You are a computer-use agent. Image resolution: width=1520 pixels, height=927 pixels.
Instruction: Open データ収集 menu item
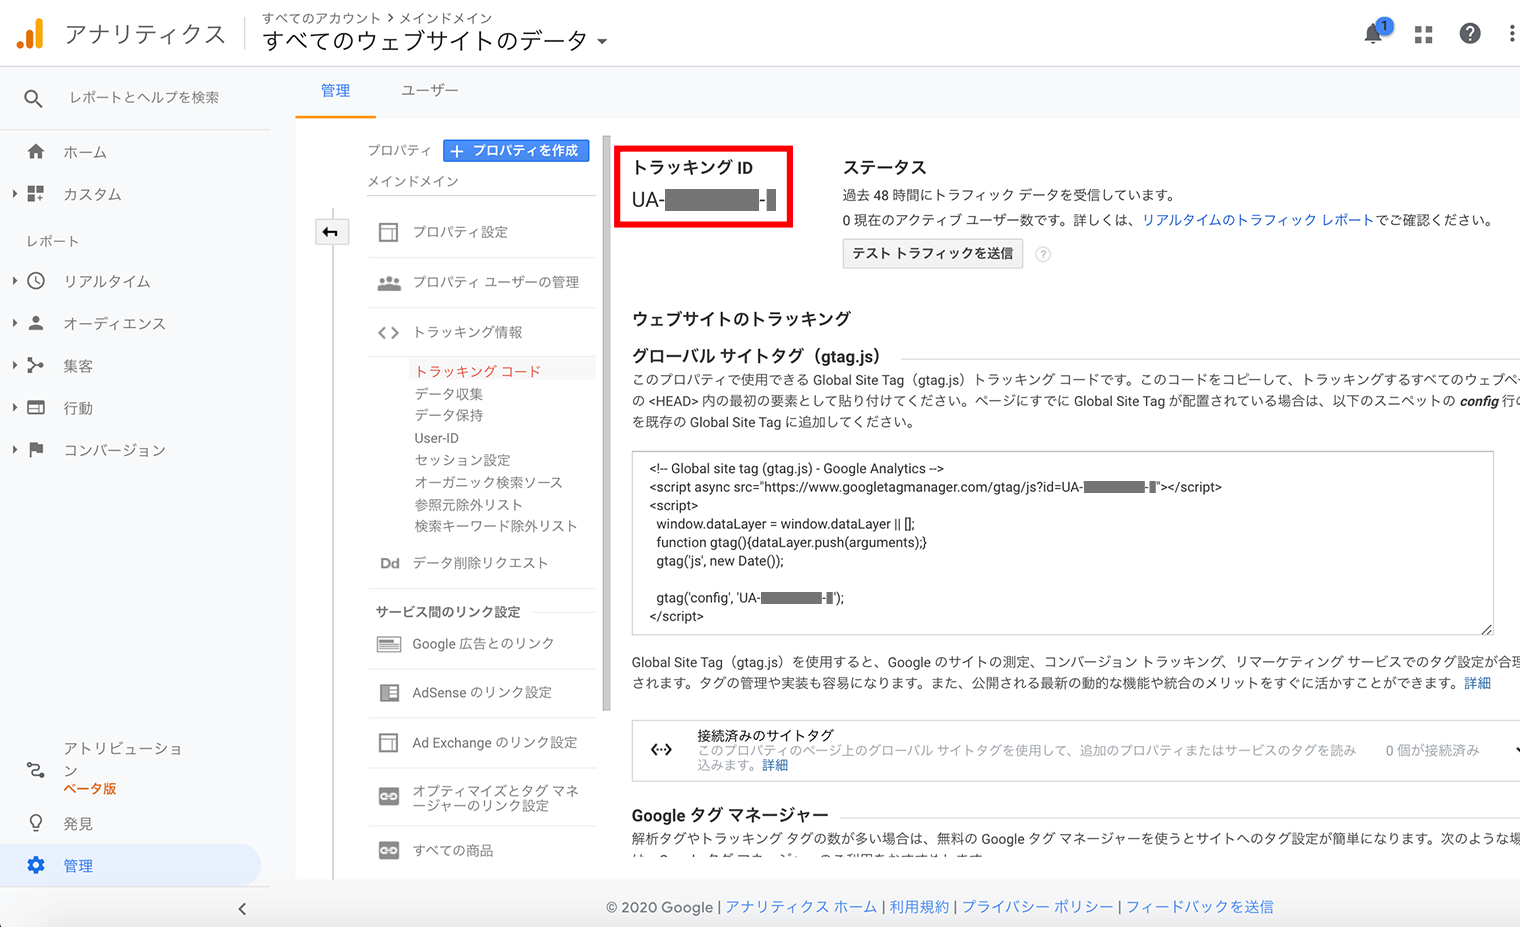[449, 394]
